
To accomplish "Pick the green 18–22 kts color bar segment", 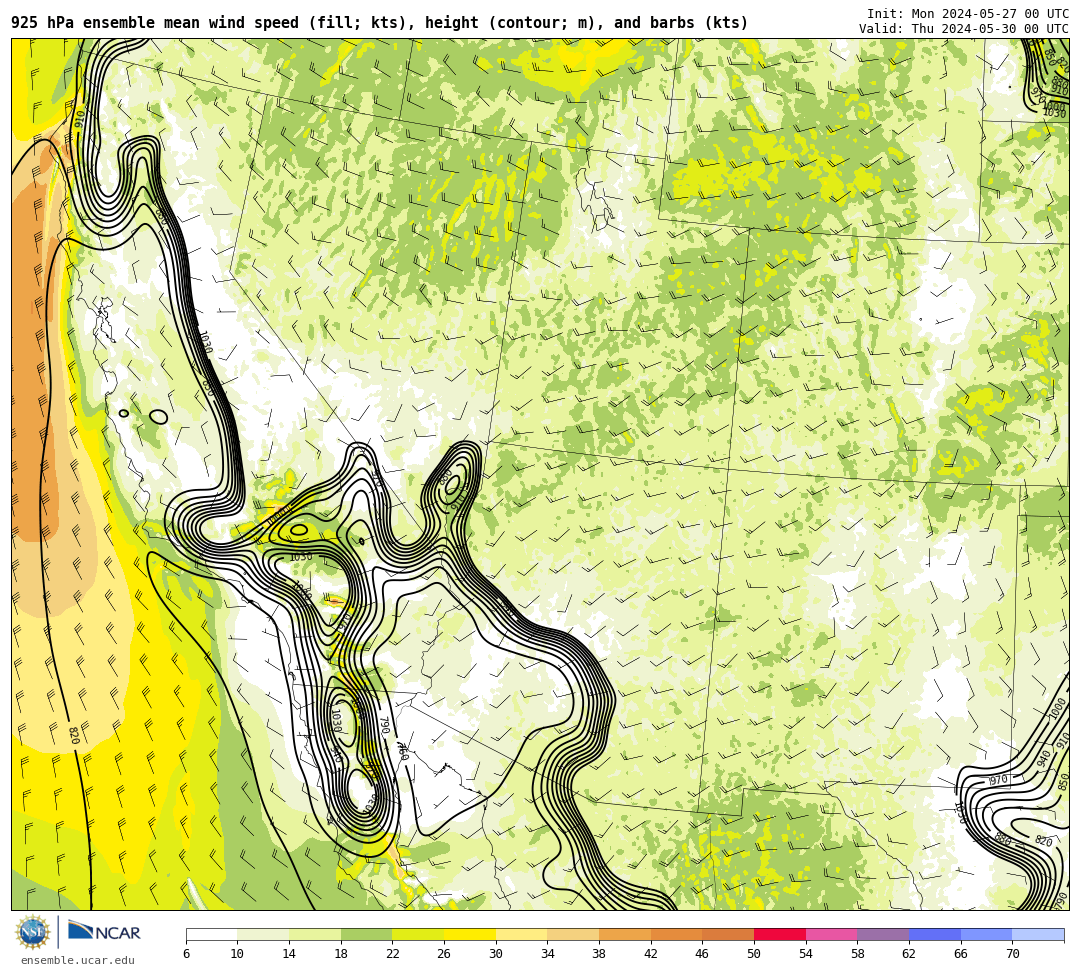I will tap(366, 934).
